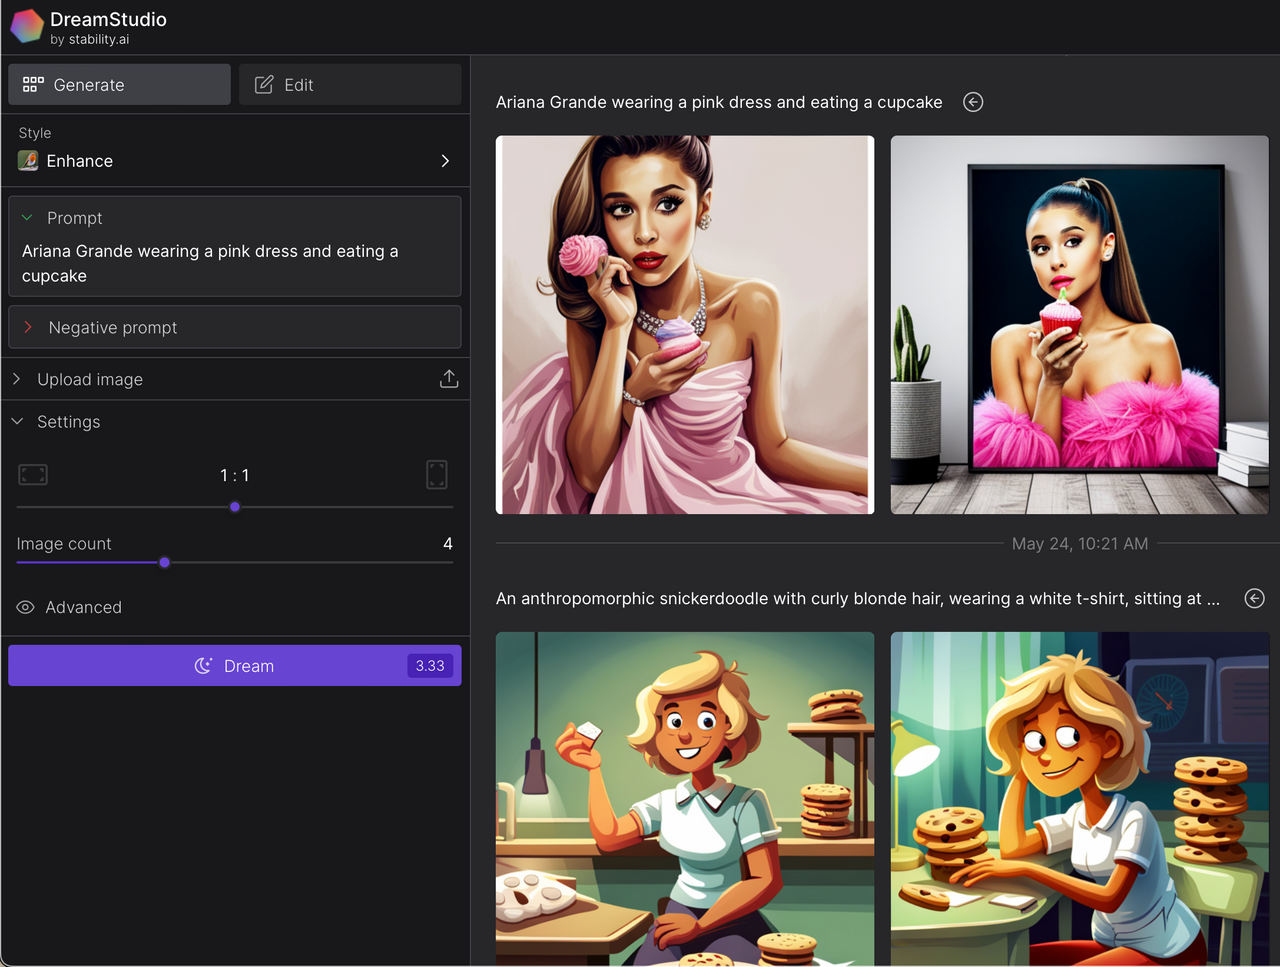Click into the prompt text field

pos(234,263)
